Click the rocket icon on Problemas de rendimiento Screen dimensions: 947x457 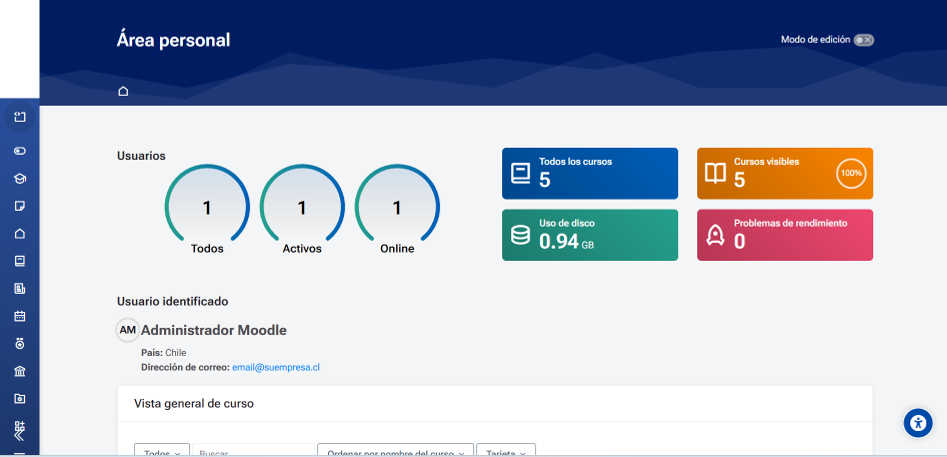(716, 235)
